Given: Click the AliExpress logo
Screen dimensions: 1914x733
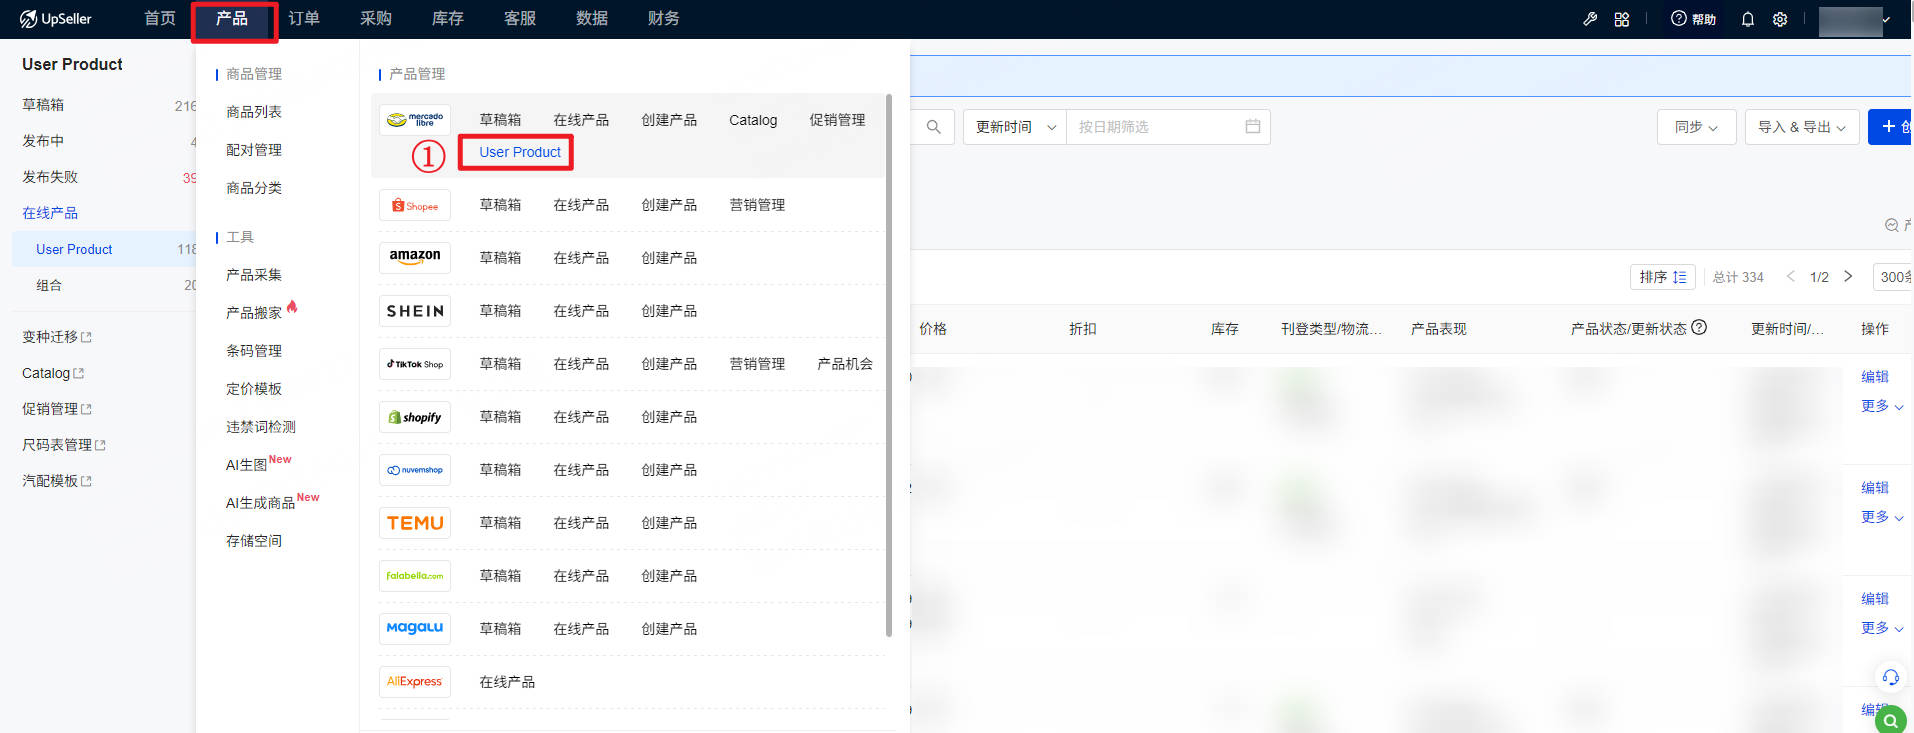Looking at the screenshot, I should coord(415,682).
